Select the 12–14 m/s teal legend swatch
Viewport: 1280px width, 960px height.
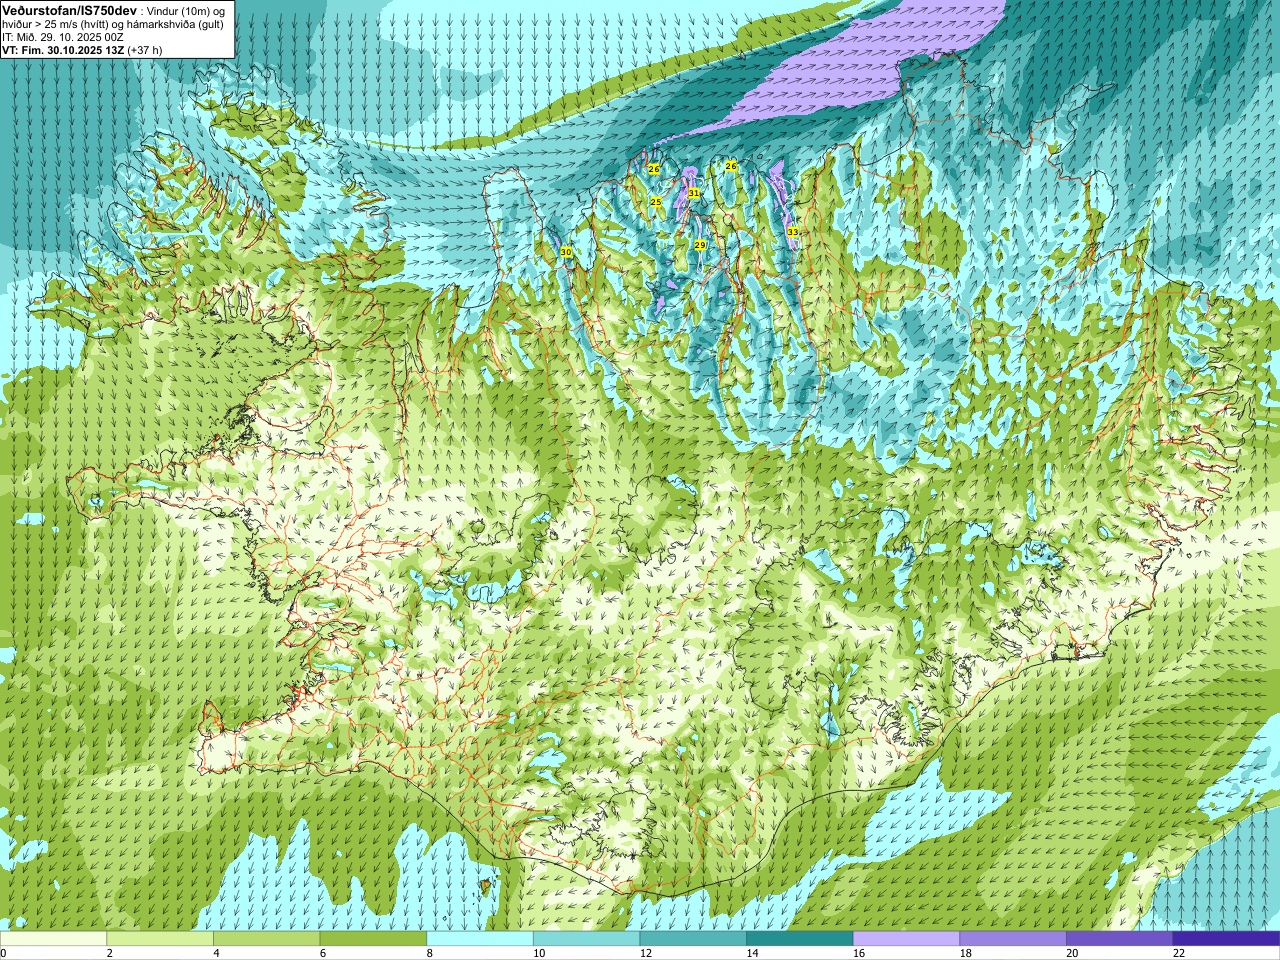tap(693, 939)
